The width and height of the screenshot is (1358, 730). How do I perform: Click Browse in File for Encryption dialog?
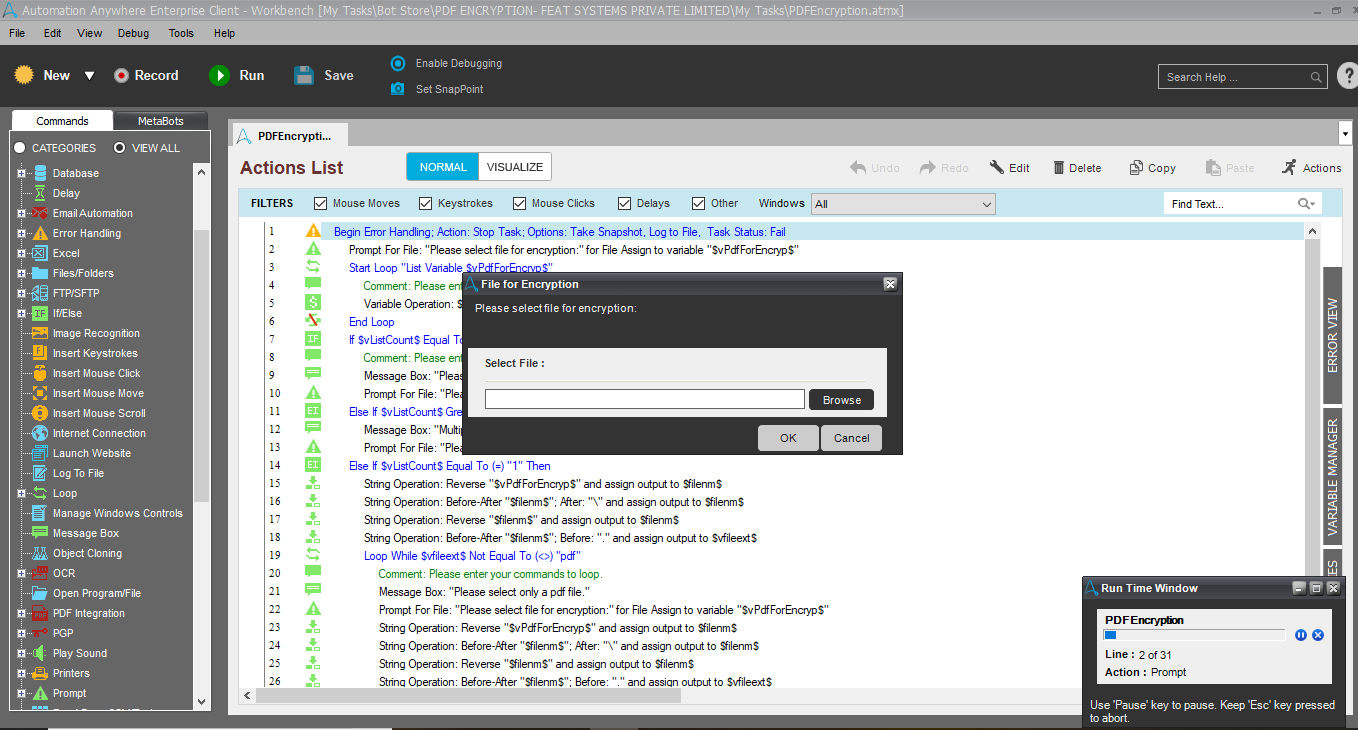click(841, 400)
